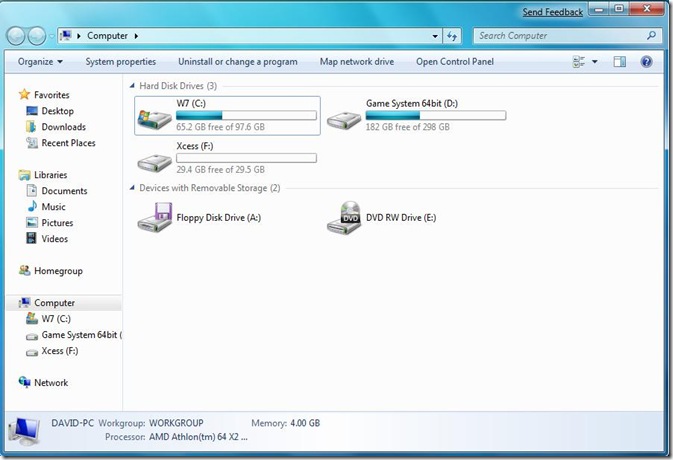Click the Hard Disk Drives (3) header text
673x460 pixels.
click(x=178, y=86)
